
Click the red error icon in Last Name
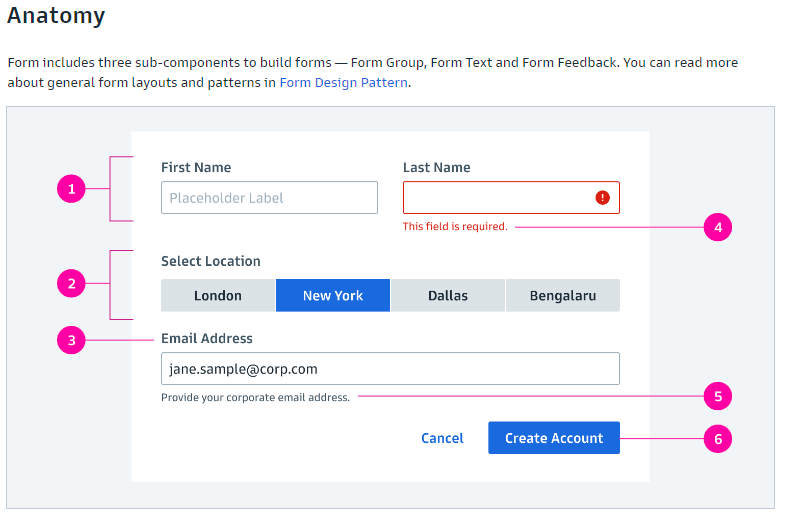(x=602, y=198)
